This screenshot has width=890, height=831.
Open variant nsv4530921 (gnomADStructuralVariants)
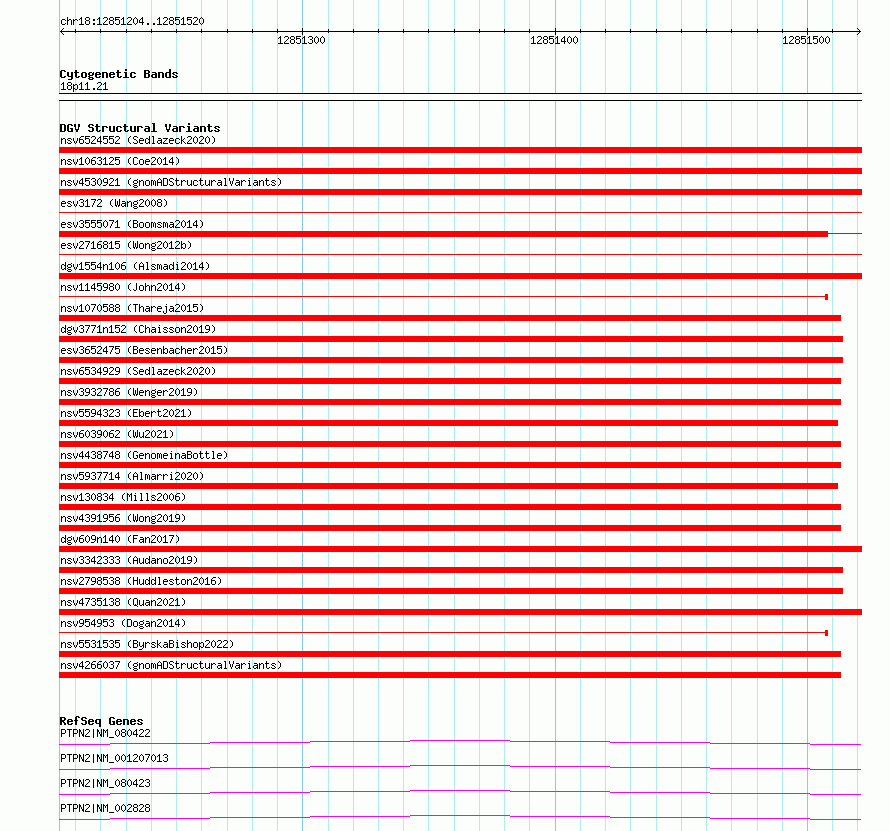coord(171,182)
